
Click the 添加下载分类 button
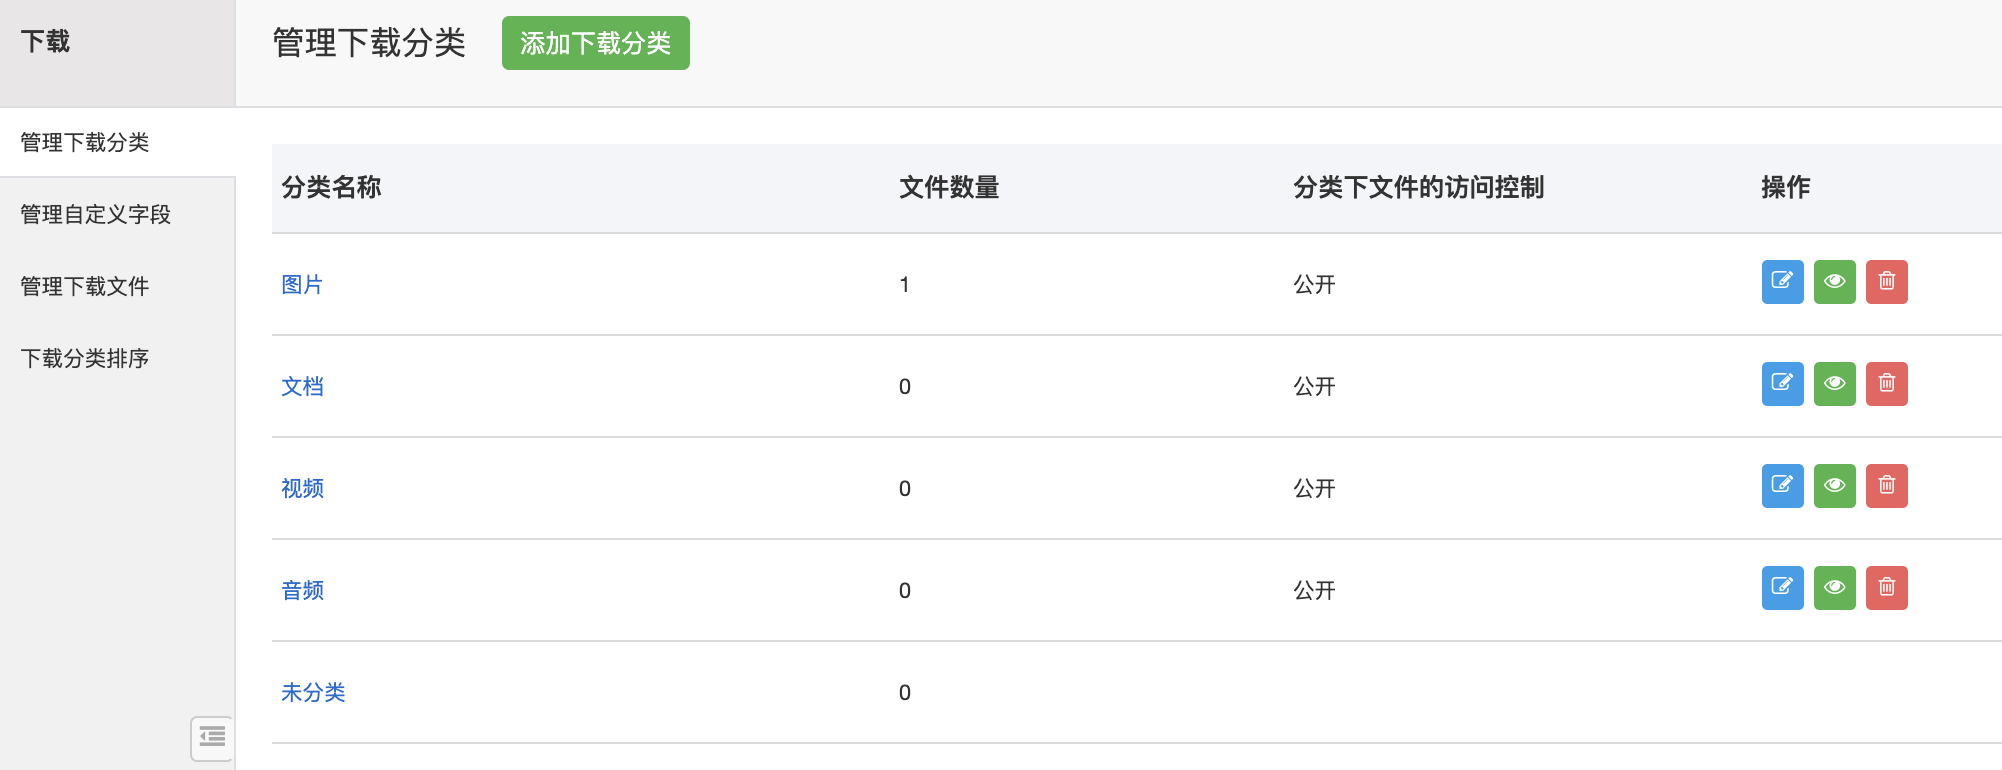click(x=595, y=43)
